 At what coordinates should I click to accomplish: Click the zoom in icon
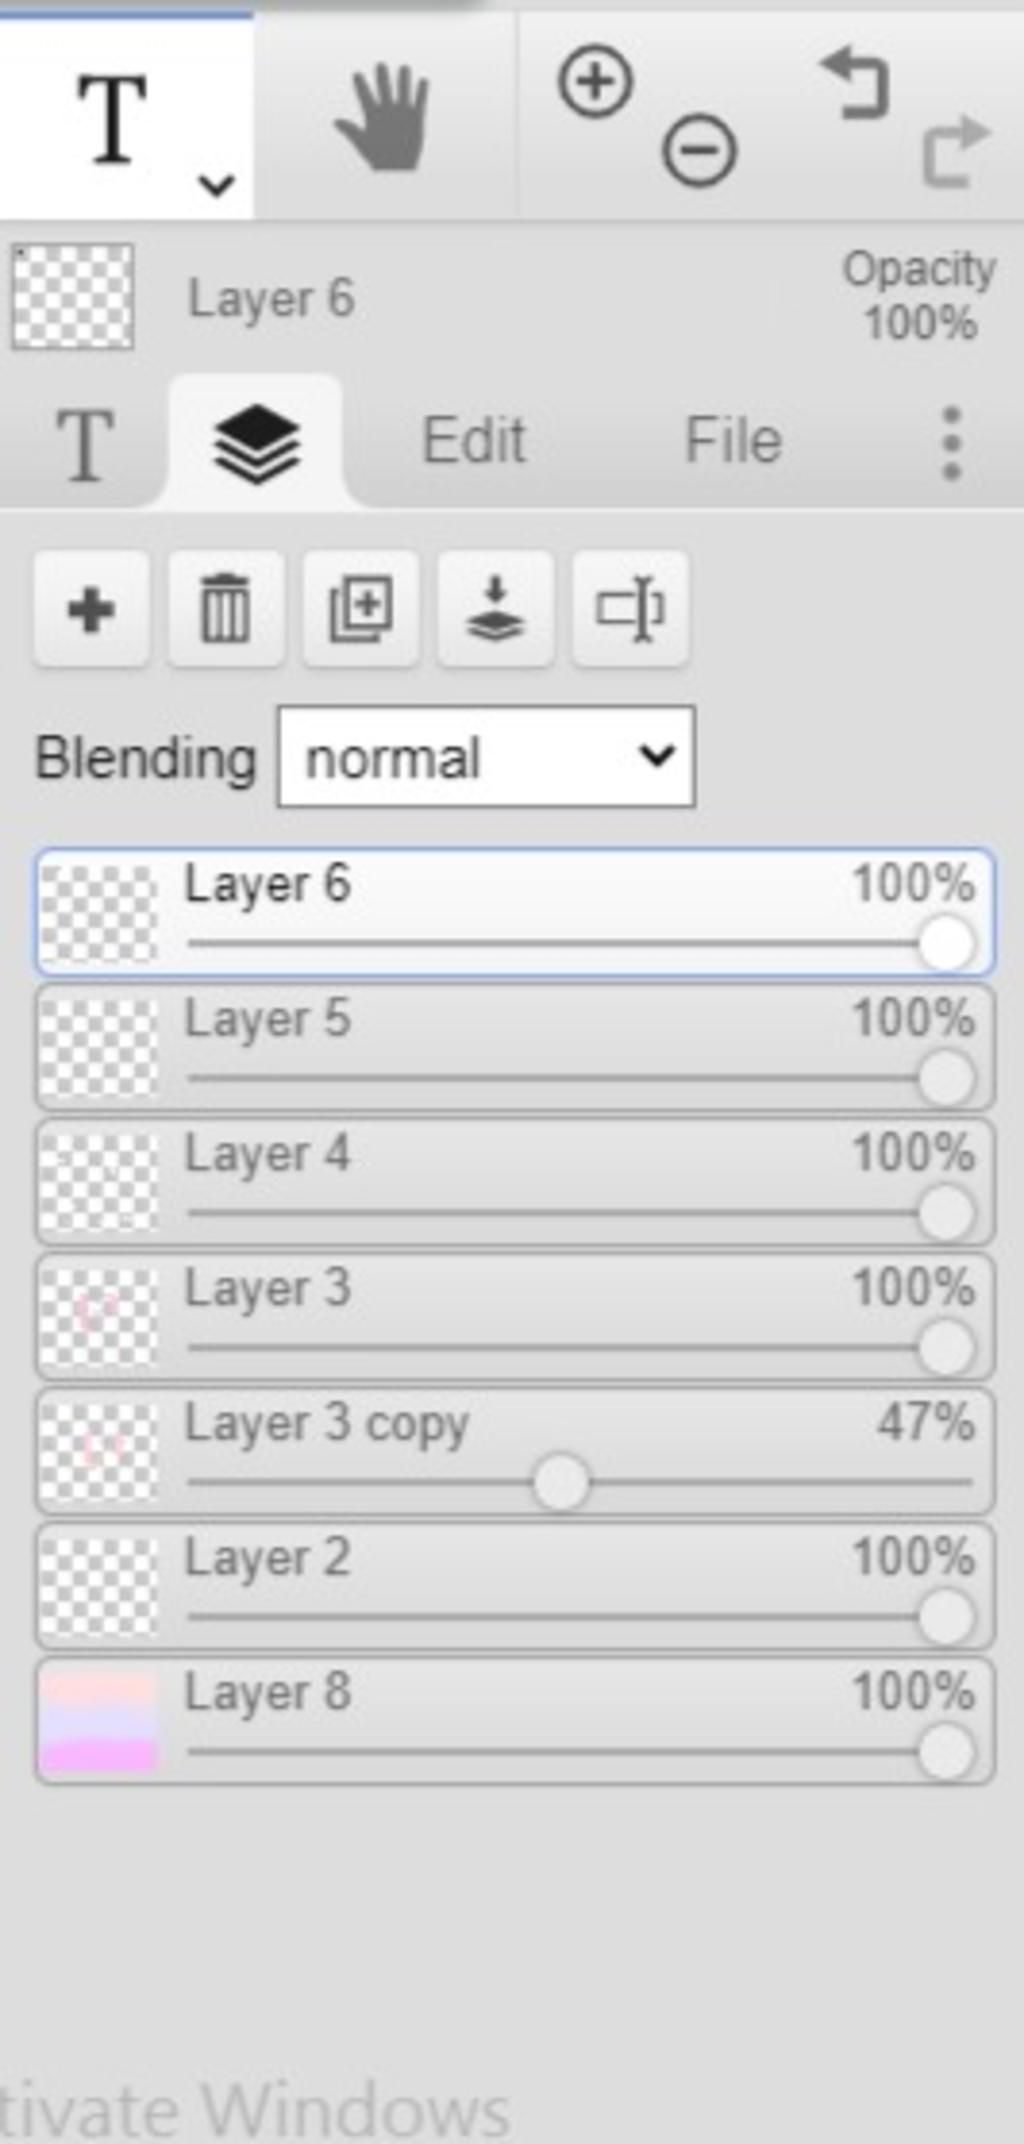tap(596, 81)
